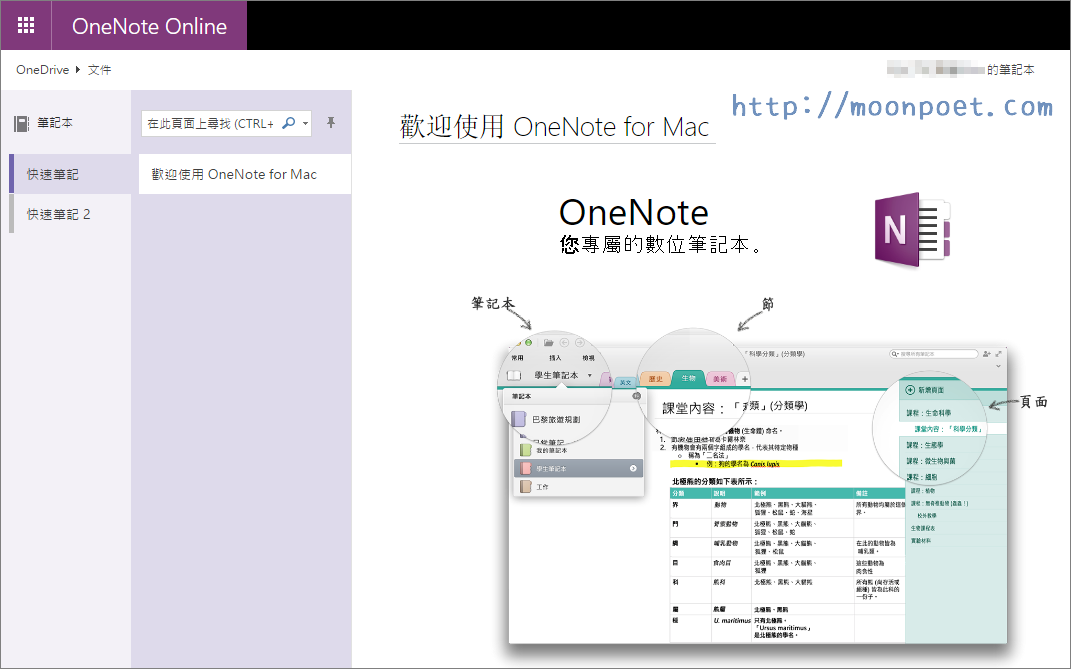Click the share person icon in the Mac toolbar

tap(986, 354)
